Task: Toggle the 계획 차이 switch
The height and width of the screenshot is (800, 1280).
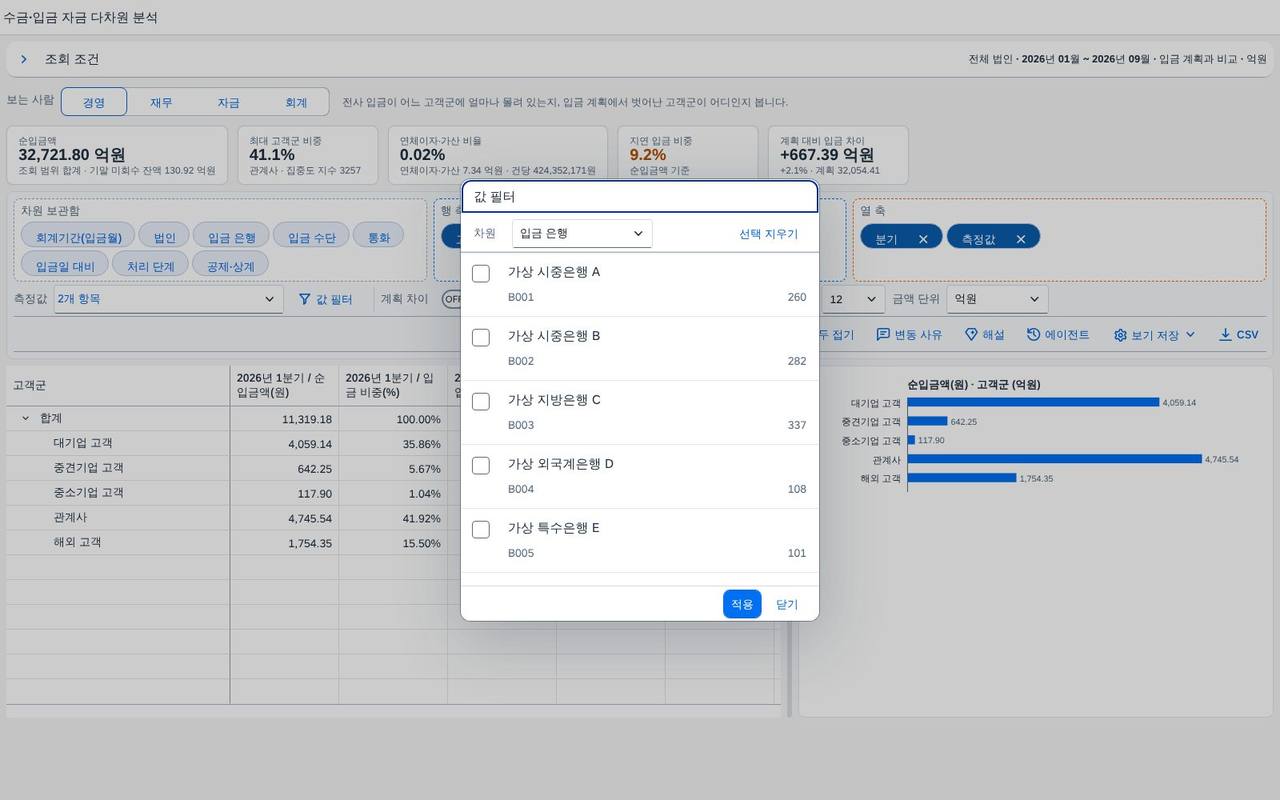Action: point(451,299)
